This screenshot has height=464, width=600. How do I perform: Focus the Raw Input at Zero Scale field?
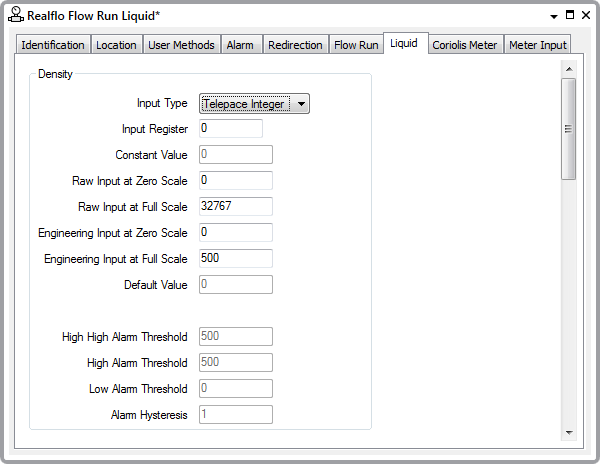point(236,181)
